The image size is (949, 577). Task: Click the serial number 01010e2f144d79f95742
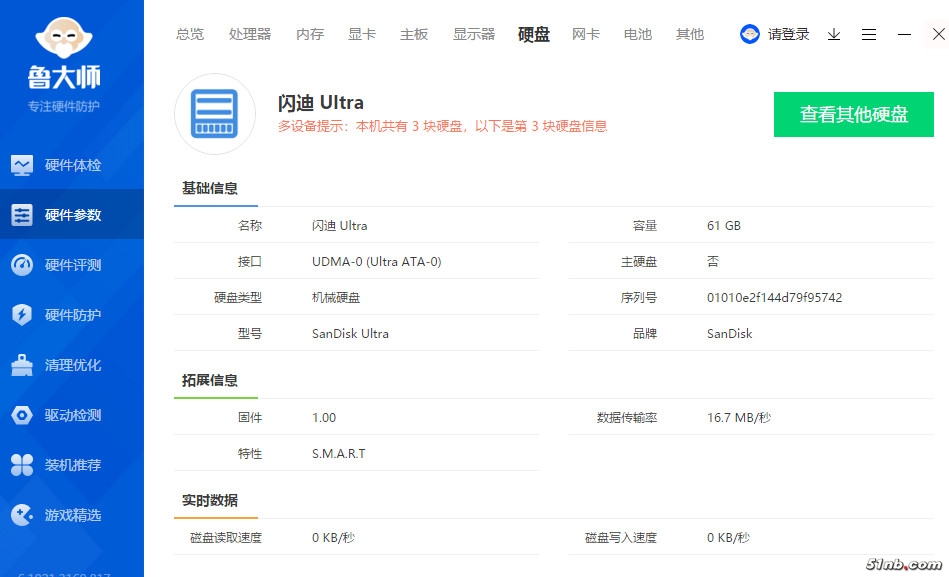pyautogui.click(x=774, y=298)
